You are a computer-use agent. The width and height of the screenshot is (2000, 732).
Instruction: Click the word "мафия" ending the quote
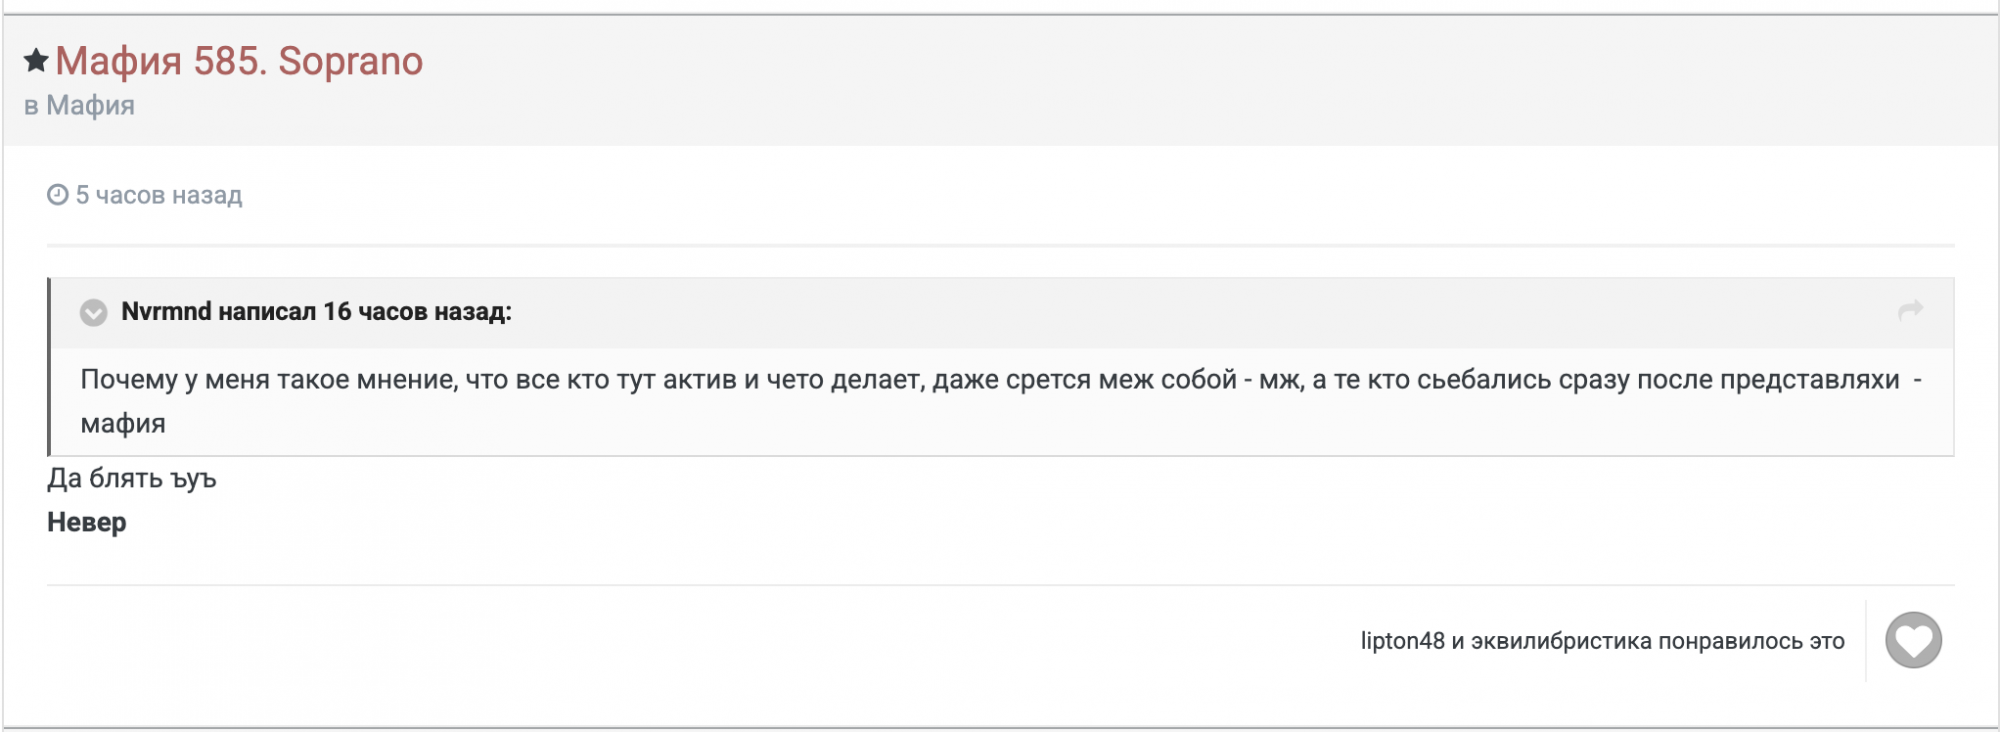(123, 424)
